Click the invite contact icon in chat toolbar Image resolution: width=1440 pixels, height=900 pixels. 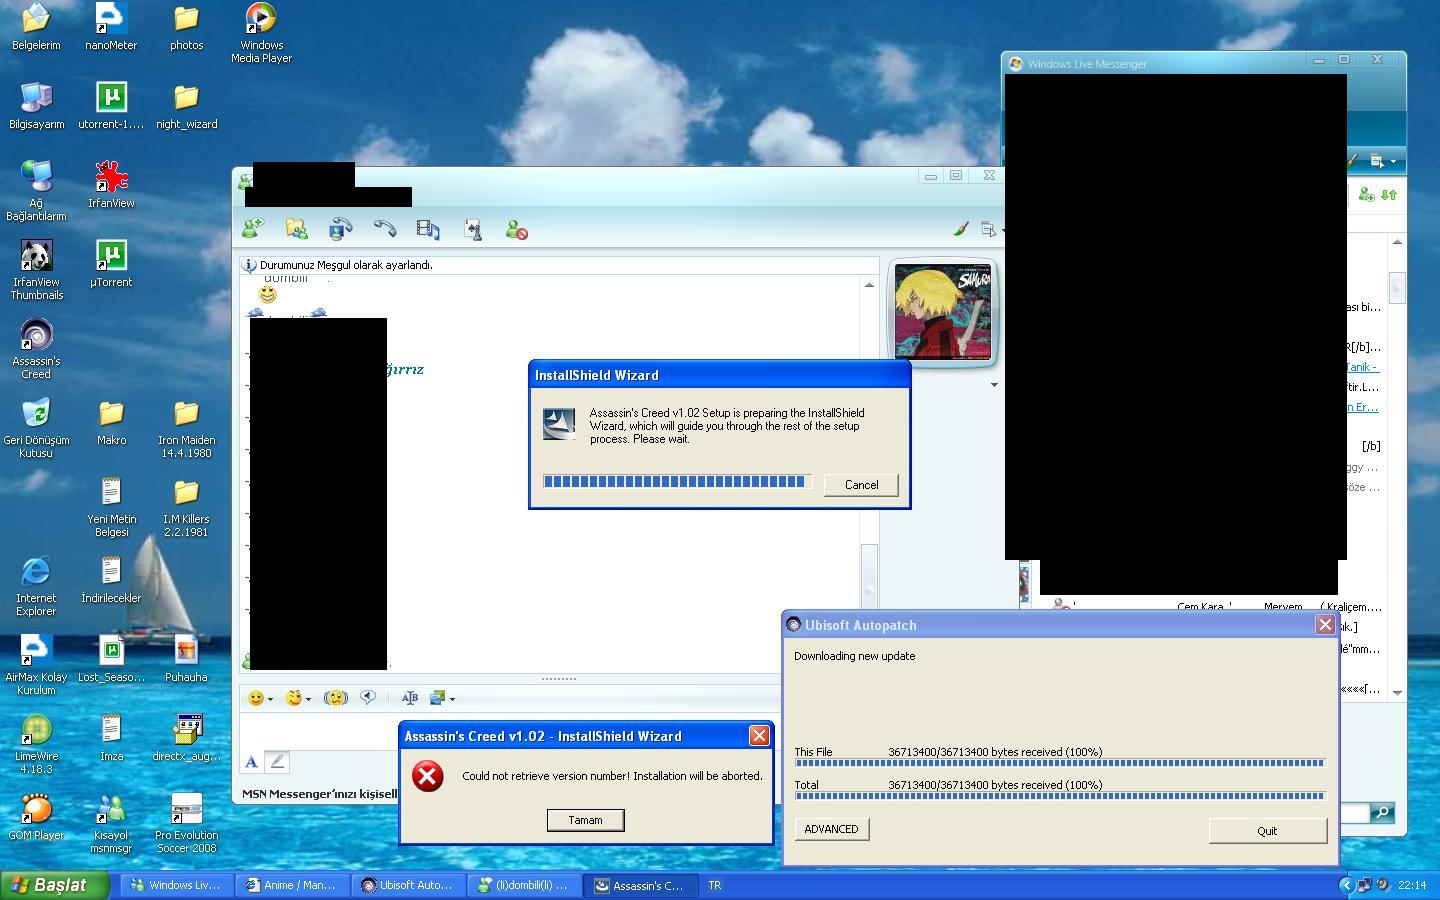click(x=252, y=229)
